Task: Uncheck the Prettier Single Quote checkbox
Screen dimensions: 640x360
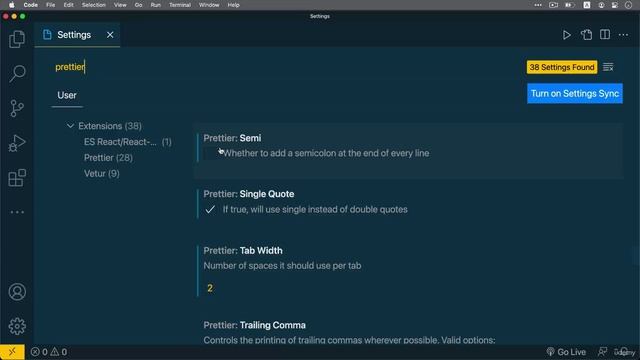Action: point(210,209)
